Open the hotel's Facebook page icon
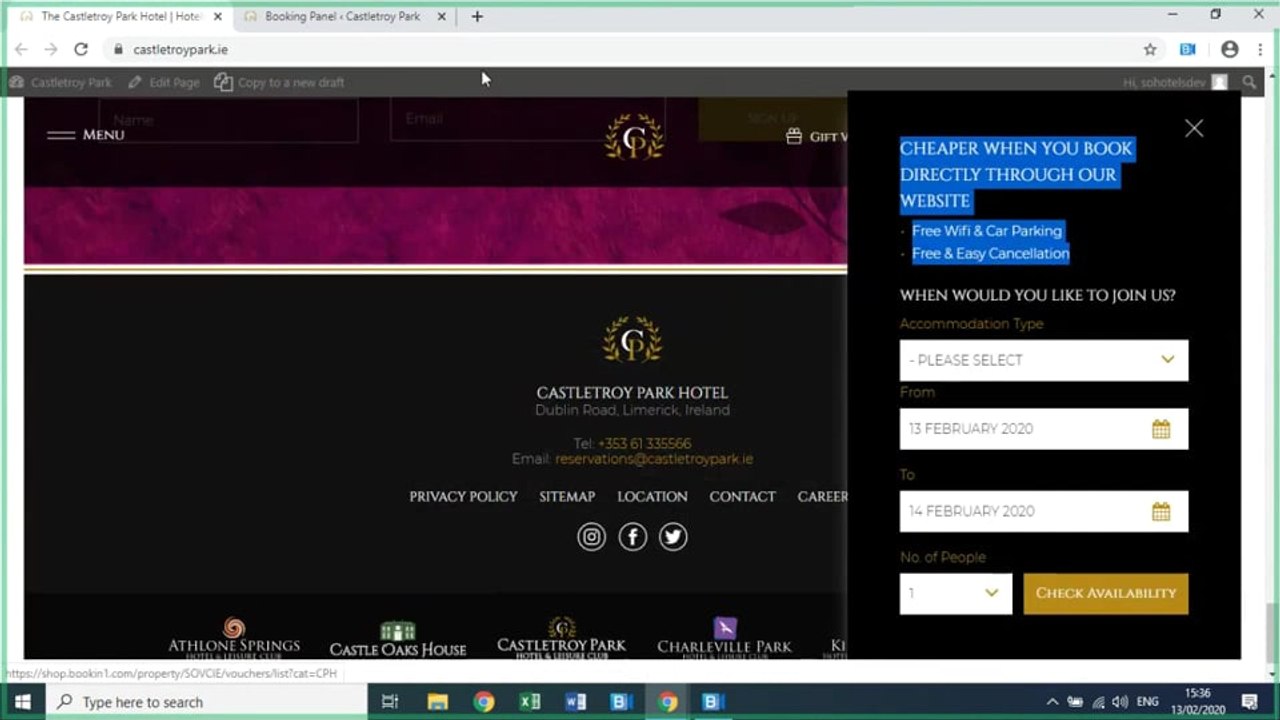Screen dimensions: 1280x720 (x=633, y=537)
